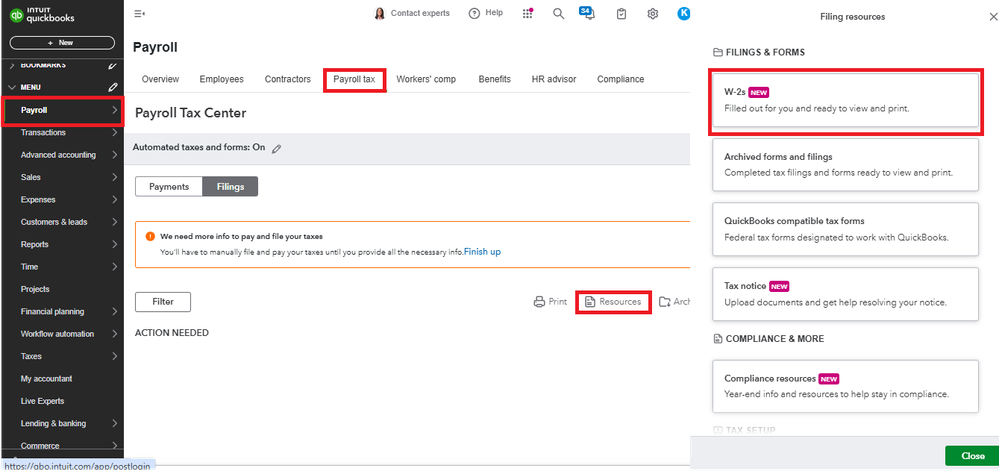Image resolution: width=999 pixels, height=472 pixels.
Task: Open the apps grid icon
Action: coord(528,13)
